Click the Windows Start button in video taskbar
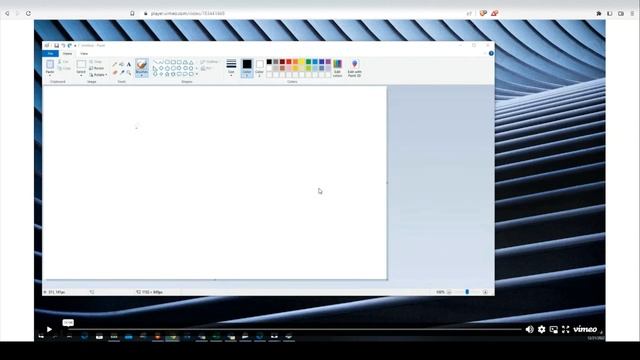The image size is (640, 360). tap(41, 337)
